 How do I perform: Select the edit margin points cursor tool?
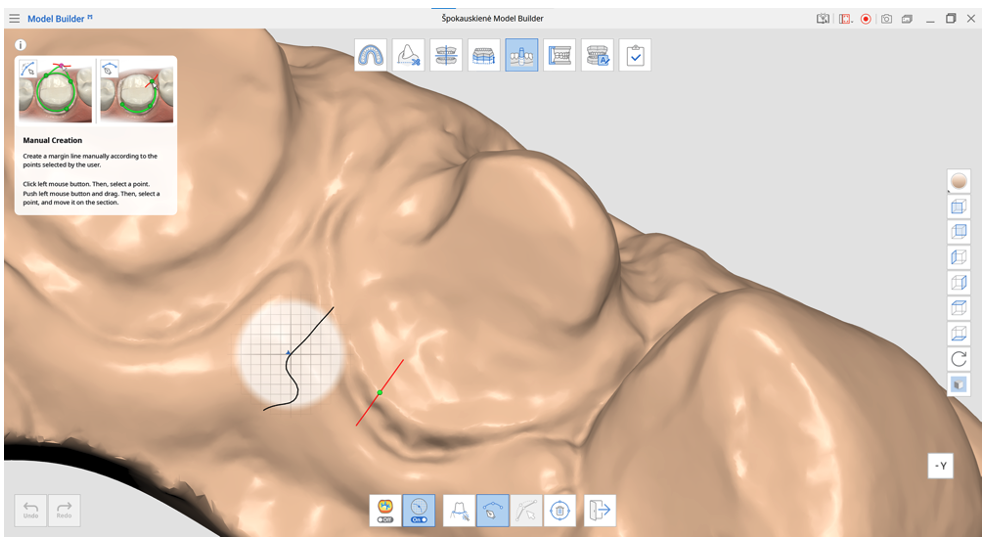pyautogui.click(x=526, y=510)
